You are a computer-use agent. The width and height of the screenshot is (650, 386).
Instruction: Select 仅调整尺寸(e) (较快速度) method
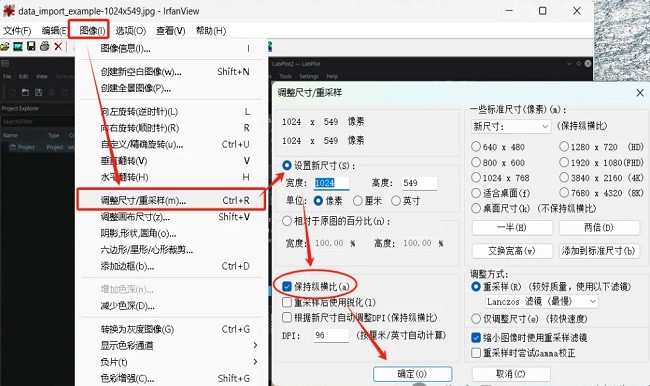coord(476,319)
